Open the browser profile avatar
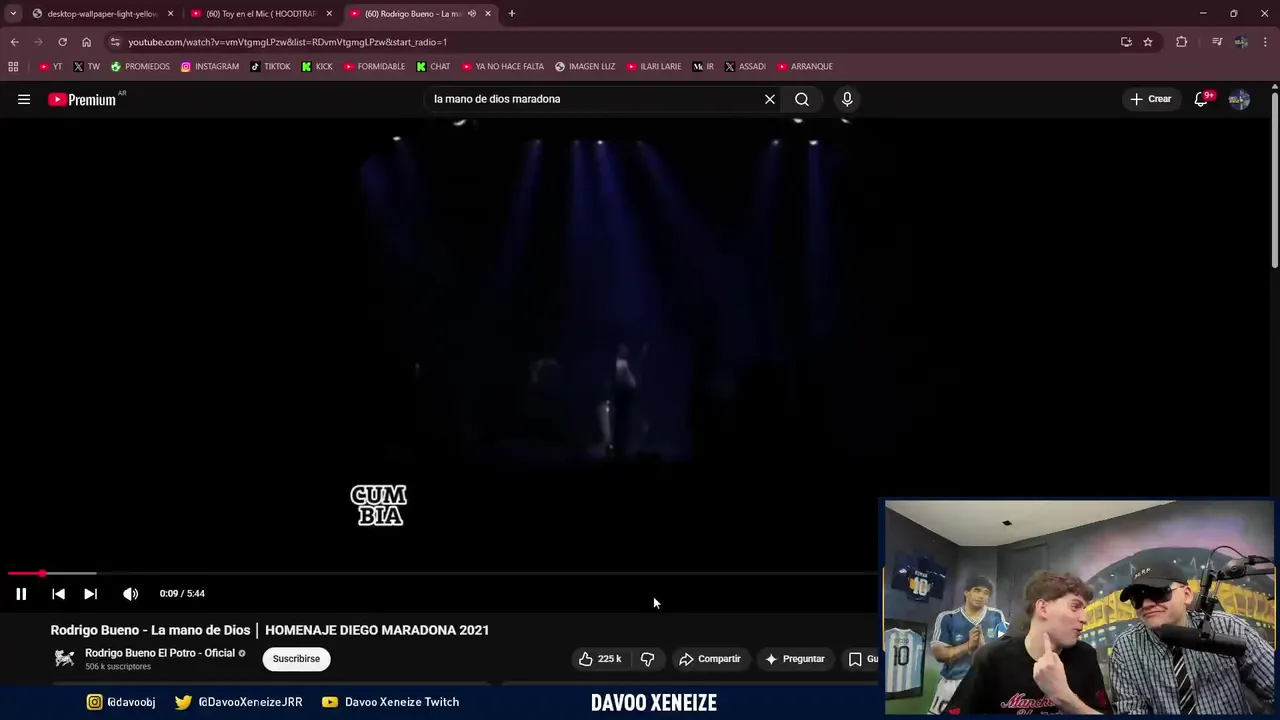The width and height of the screenshot is (1280, 720). [1241, 42]
